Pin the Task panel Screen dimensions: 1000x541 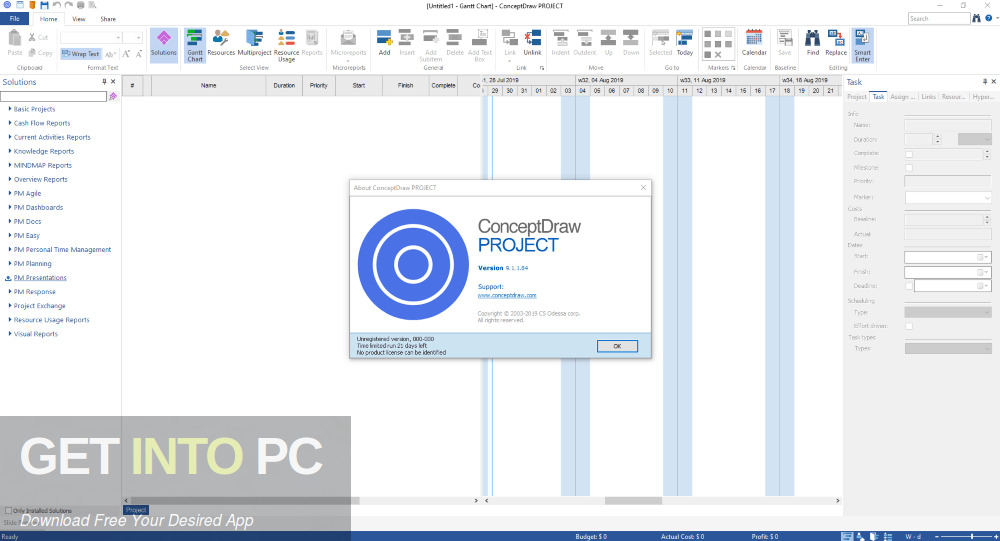[985, 82]
